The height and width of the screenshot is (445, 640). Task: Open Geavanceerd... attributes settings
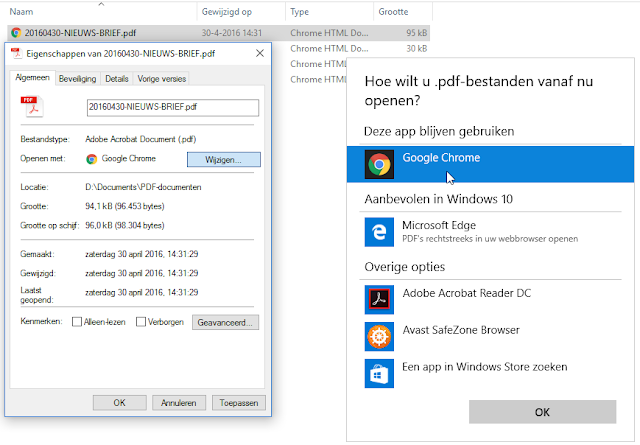pos(225,323)
